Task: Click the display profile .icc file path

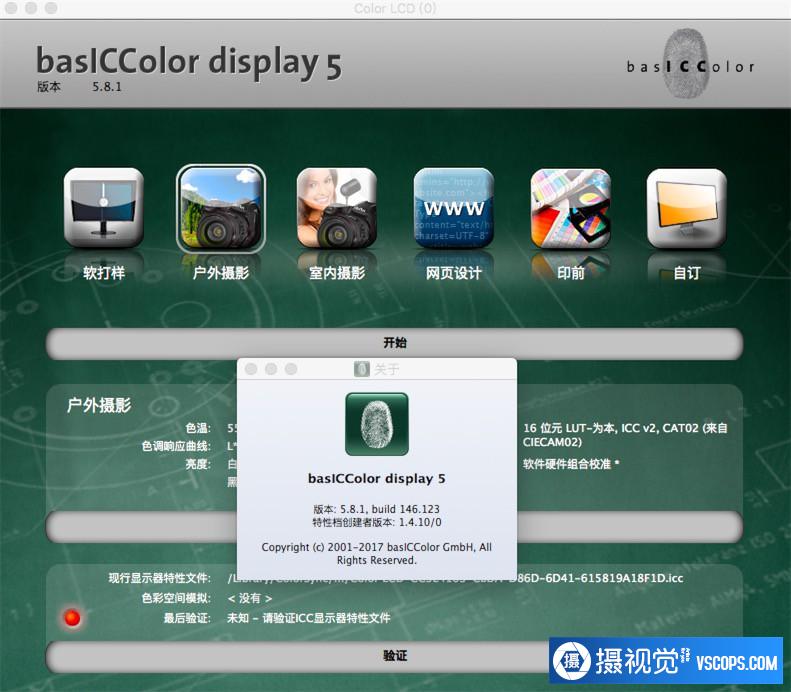Action: coord(455,578)
